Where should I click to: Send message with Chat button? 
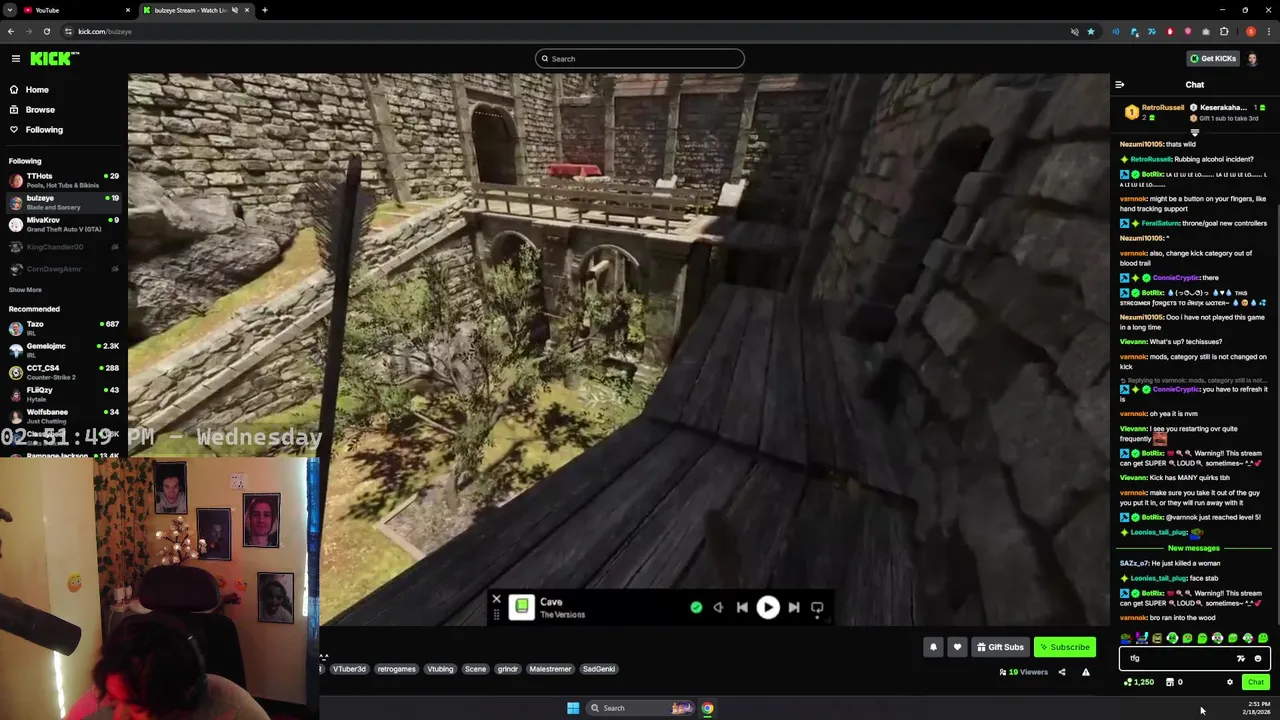click(1256, 682)
